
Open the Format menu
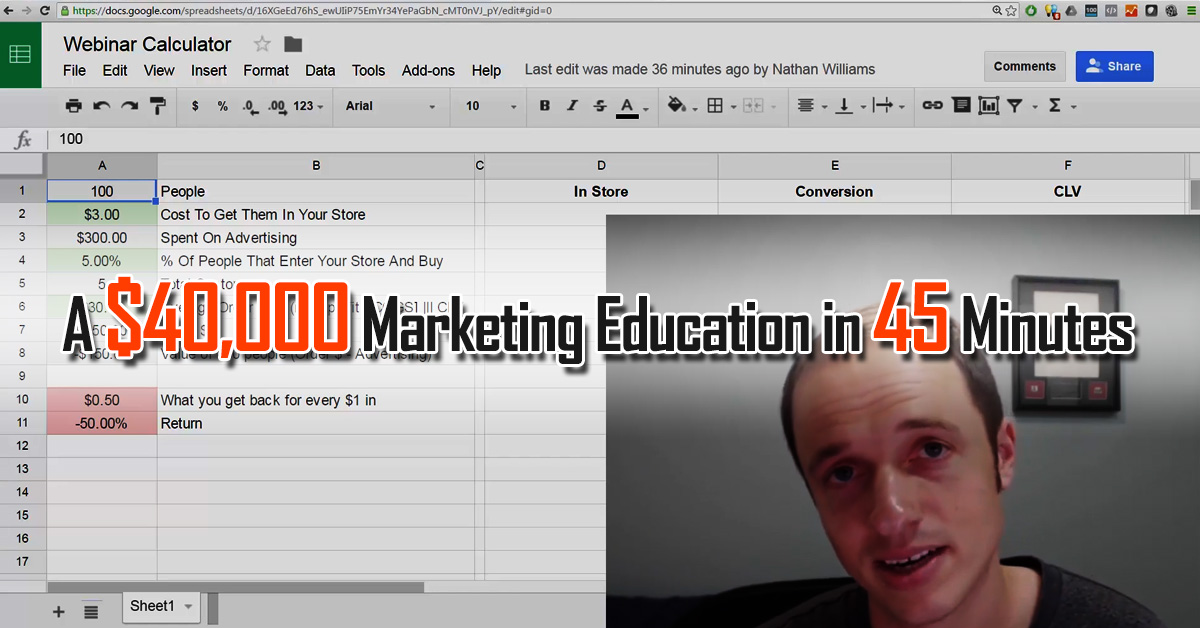[266, 70]
